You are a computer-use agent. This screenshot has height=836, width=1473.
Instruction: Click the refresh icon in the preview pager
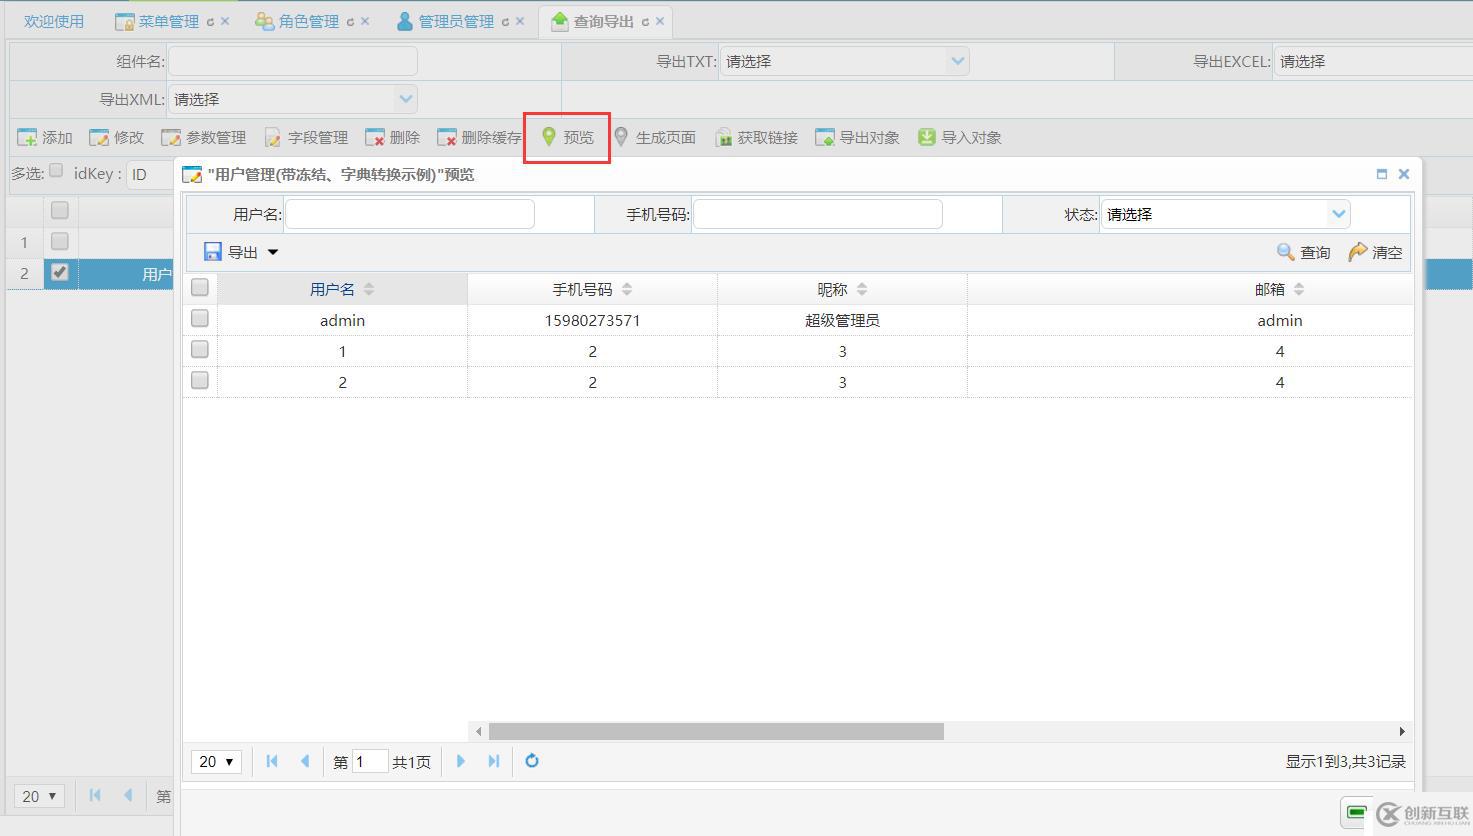pyautogui.click(x=531, y=761)
